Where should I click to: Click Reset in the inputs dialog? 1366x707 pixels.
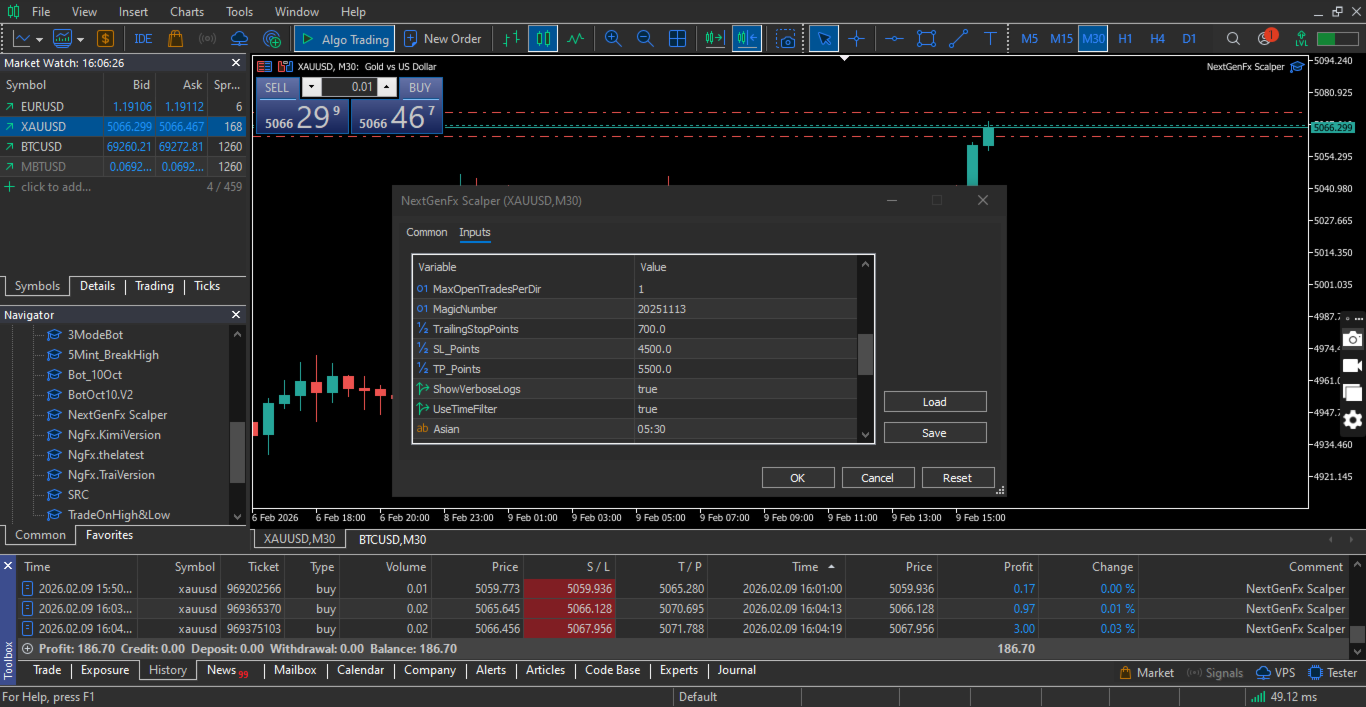[x=958, y=478]
